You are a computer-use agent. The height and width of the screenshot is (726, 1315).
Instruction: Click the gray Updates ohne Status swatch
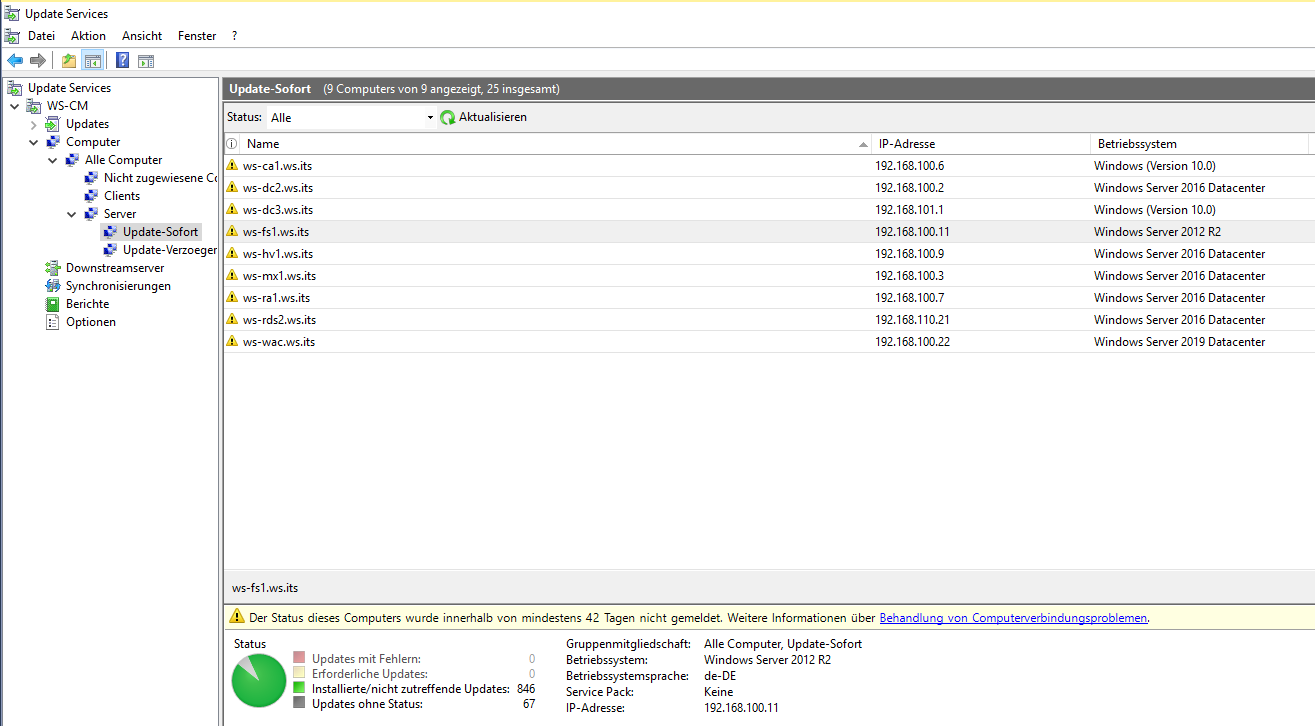tap(299, 704)
